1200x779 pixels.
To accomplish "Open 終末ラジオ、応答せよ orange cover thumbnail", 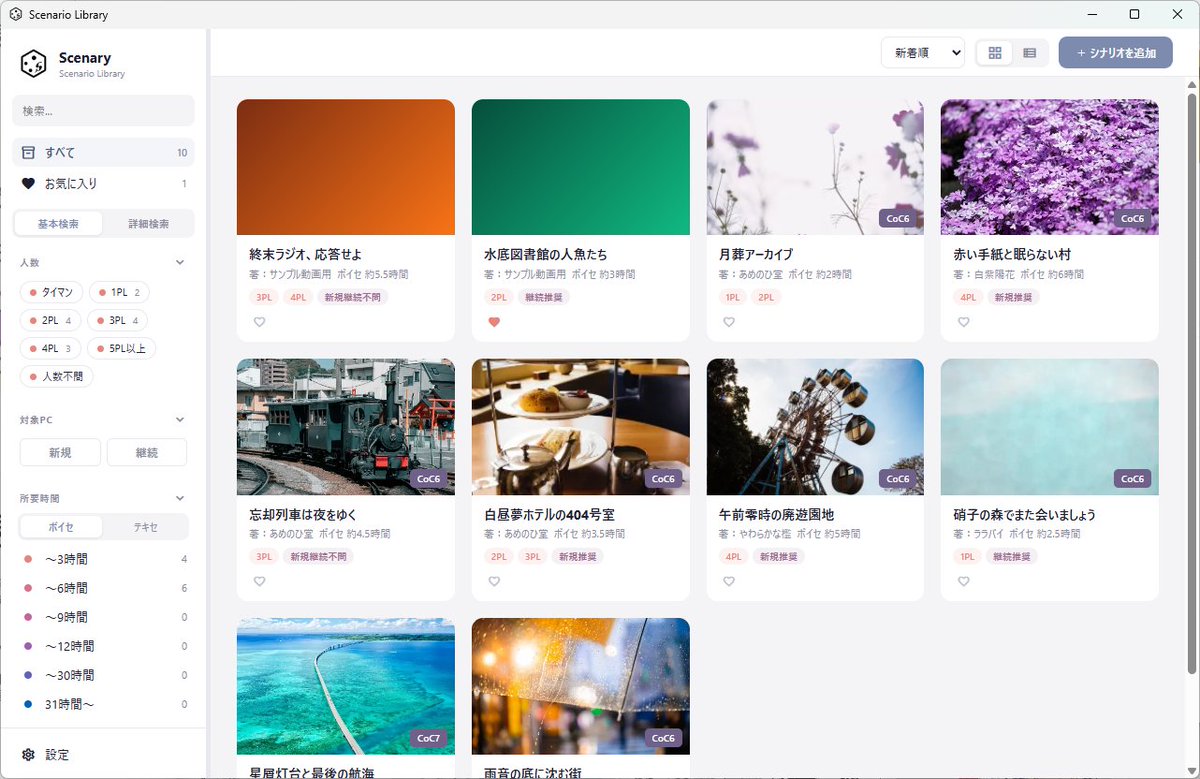I will (346, 167).
